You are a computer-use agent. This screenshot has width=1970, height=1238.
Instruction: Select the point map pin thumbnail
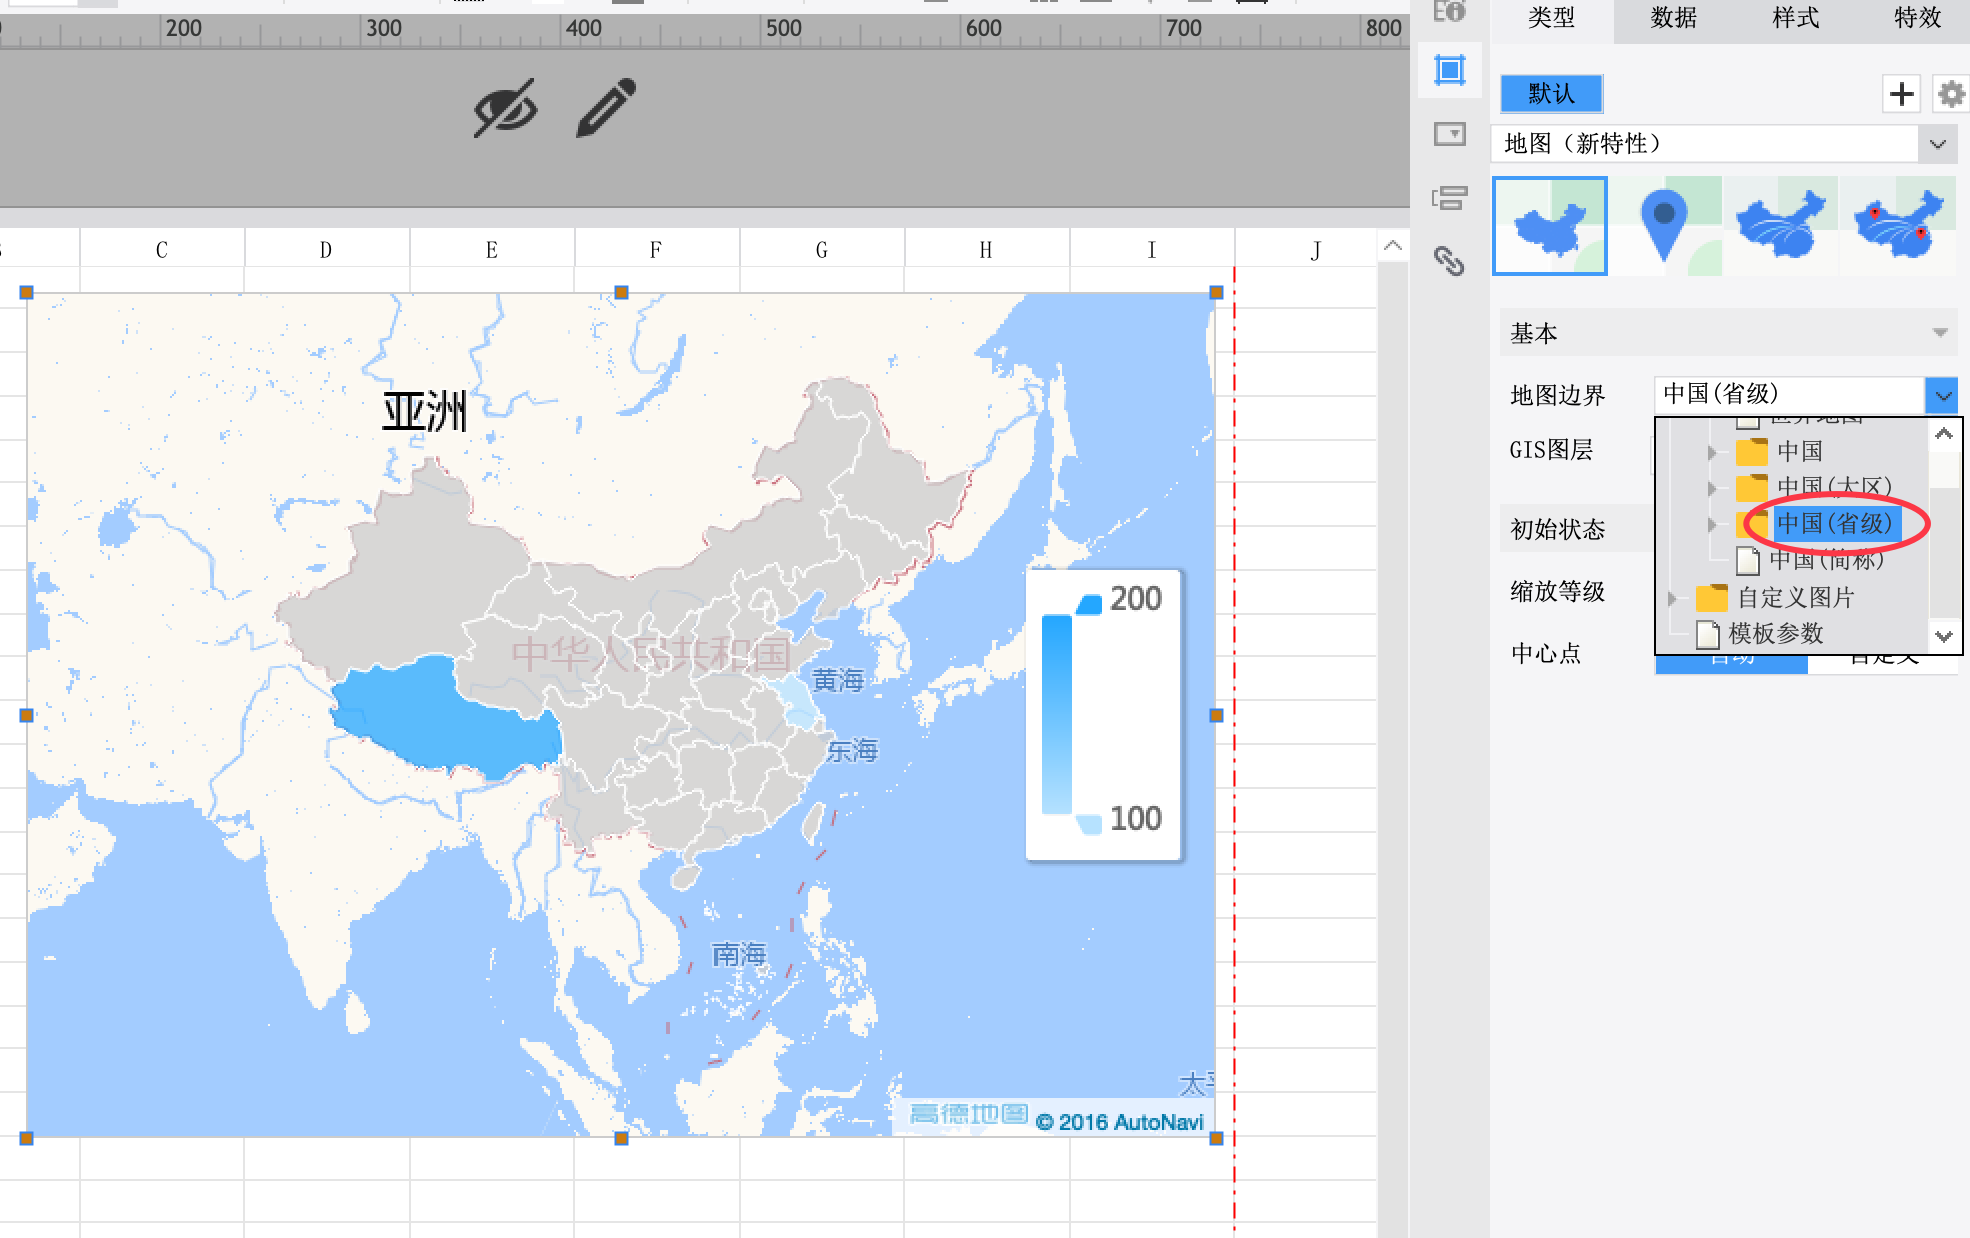pyautogui.click(x=1665, y=226)
